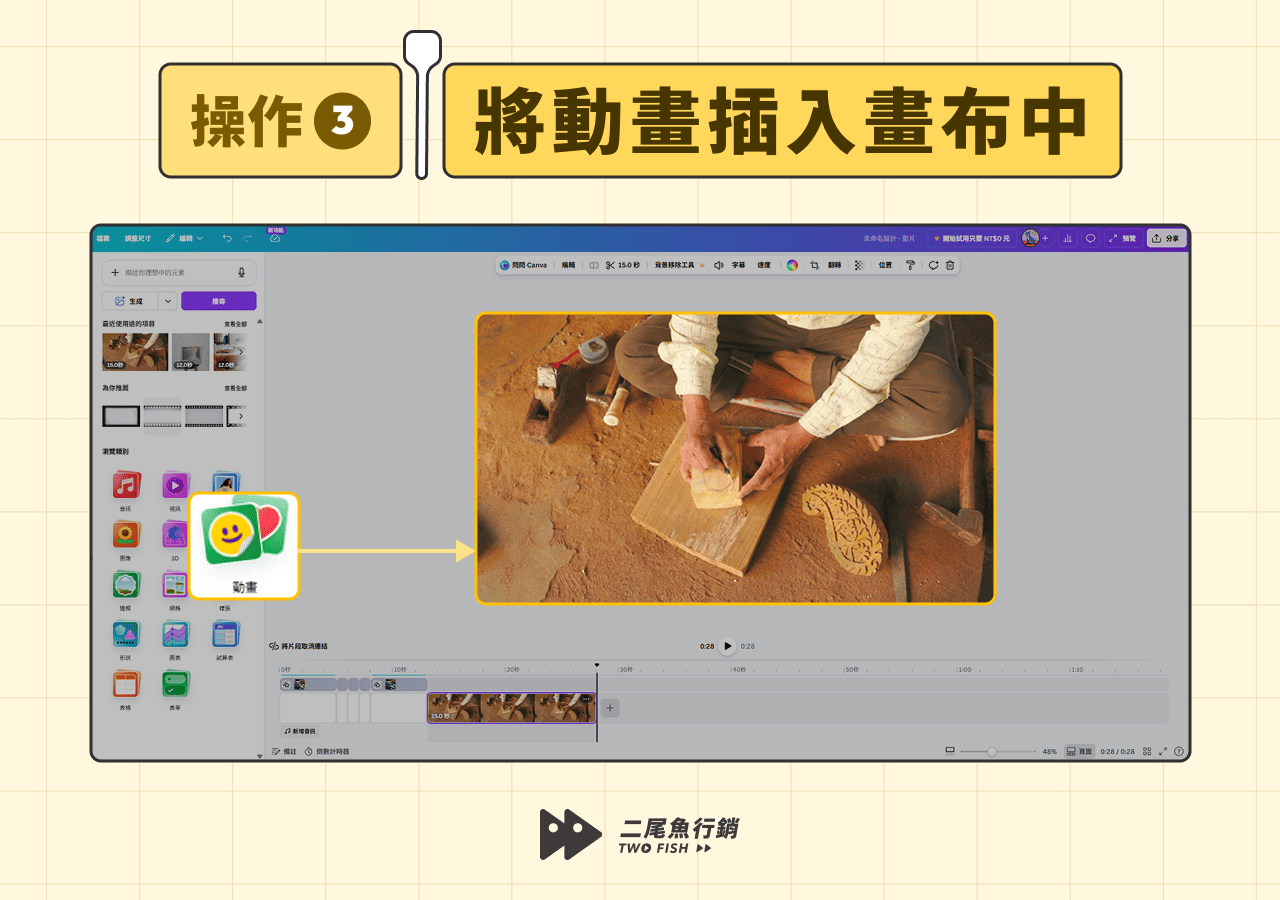Open the 調整尺寸 resize menu
The width and height of the screenshot is (1280, 900).
click(x=138, y=238)
